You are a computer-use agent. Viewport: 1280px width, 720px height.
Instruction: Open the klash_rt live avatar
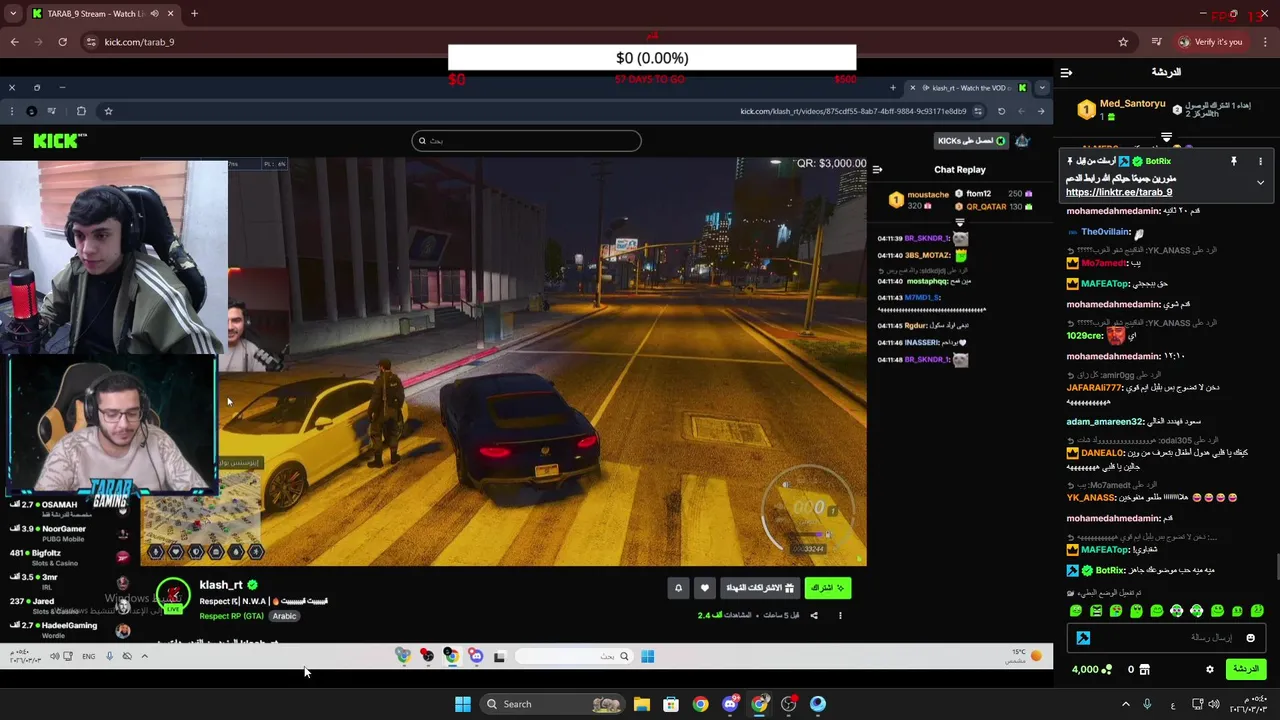[x=173, y=596]
